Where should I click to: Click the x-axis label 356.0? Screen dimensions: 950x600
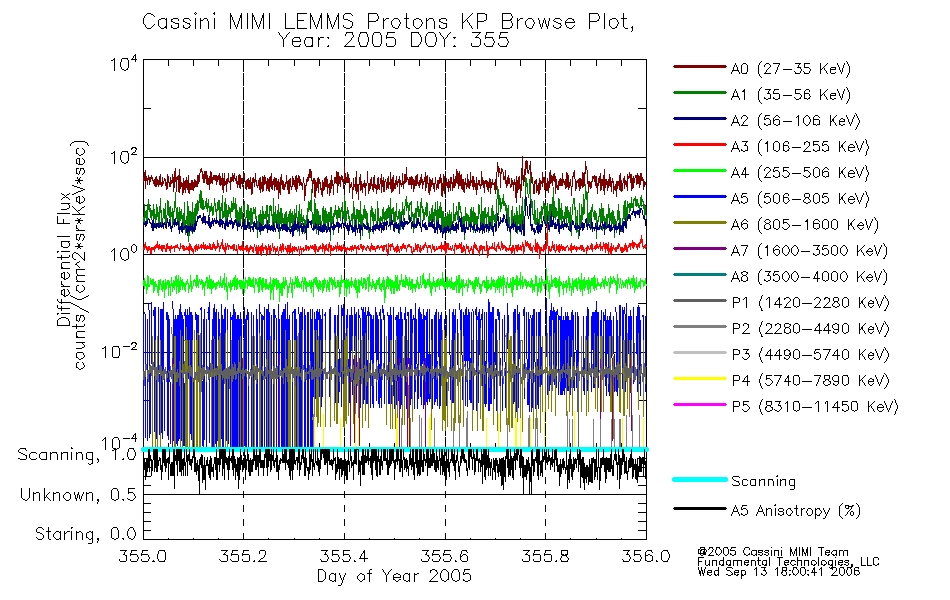pos(646,556)
